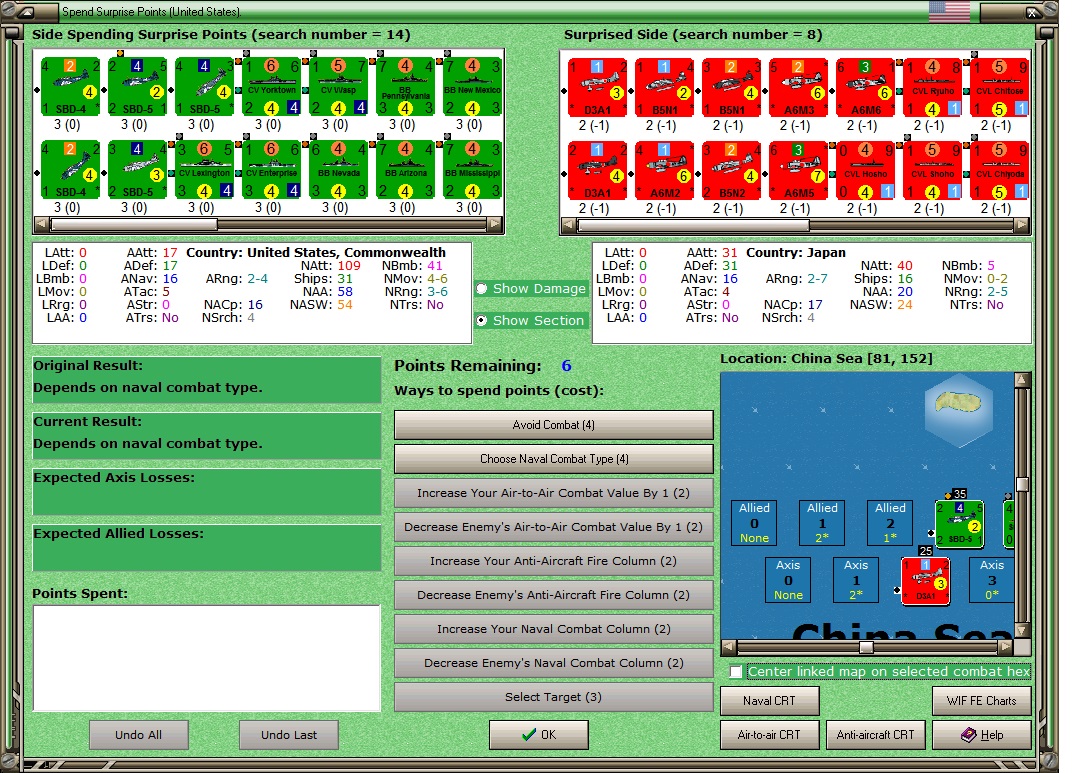Open the Anti-aircraft CRT chart
This screenshot has width=1081, height=773.
(x=876, y=735)
